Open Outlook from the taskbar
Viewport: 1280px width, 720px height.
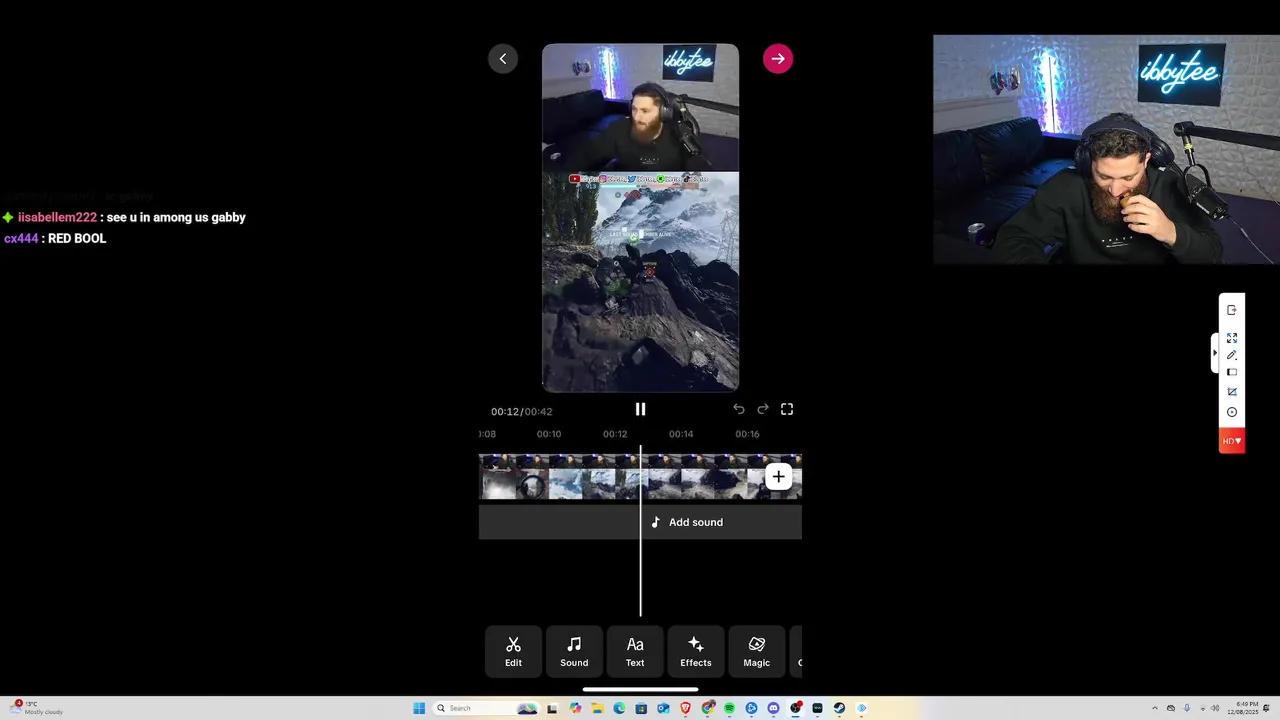pos(663,708)
